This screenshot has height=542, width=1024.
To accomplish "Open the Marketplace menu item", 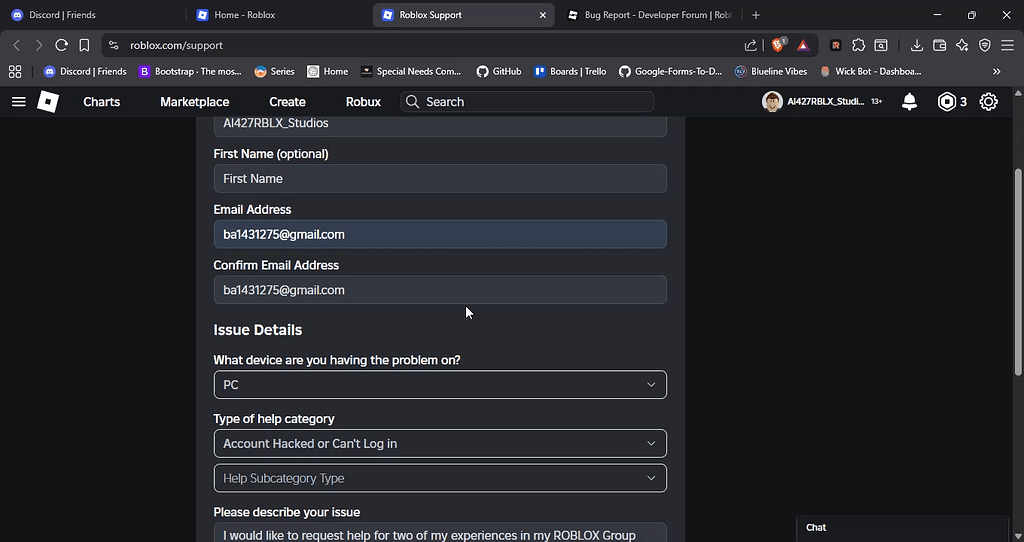I will (x=195, y=102).
